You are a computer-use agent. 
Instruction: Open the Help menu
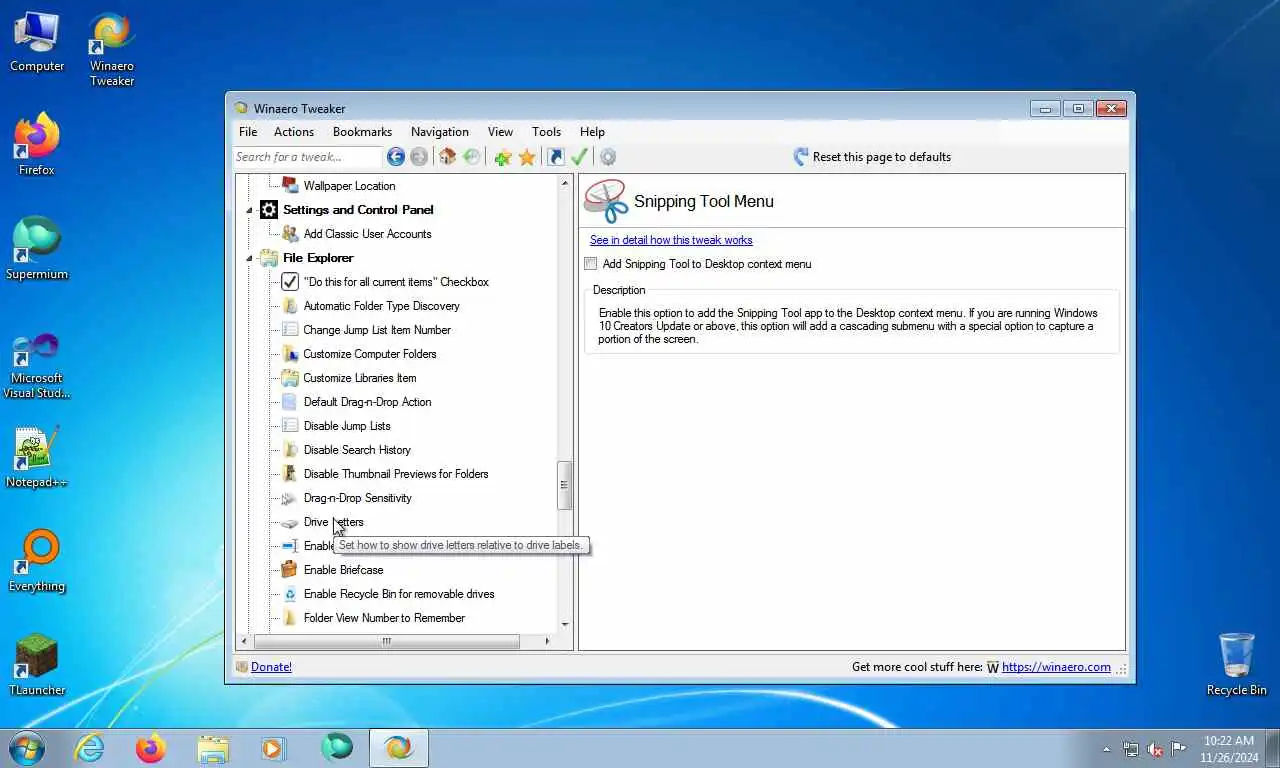pyautogui.click(x=592, y=132)
